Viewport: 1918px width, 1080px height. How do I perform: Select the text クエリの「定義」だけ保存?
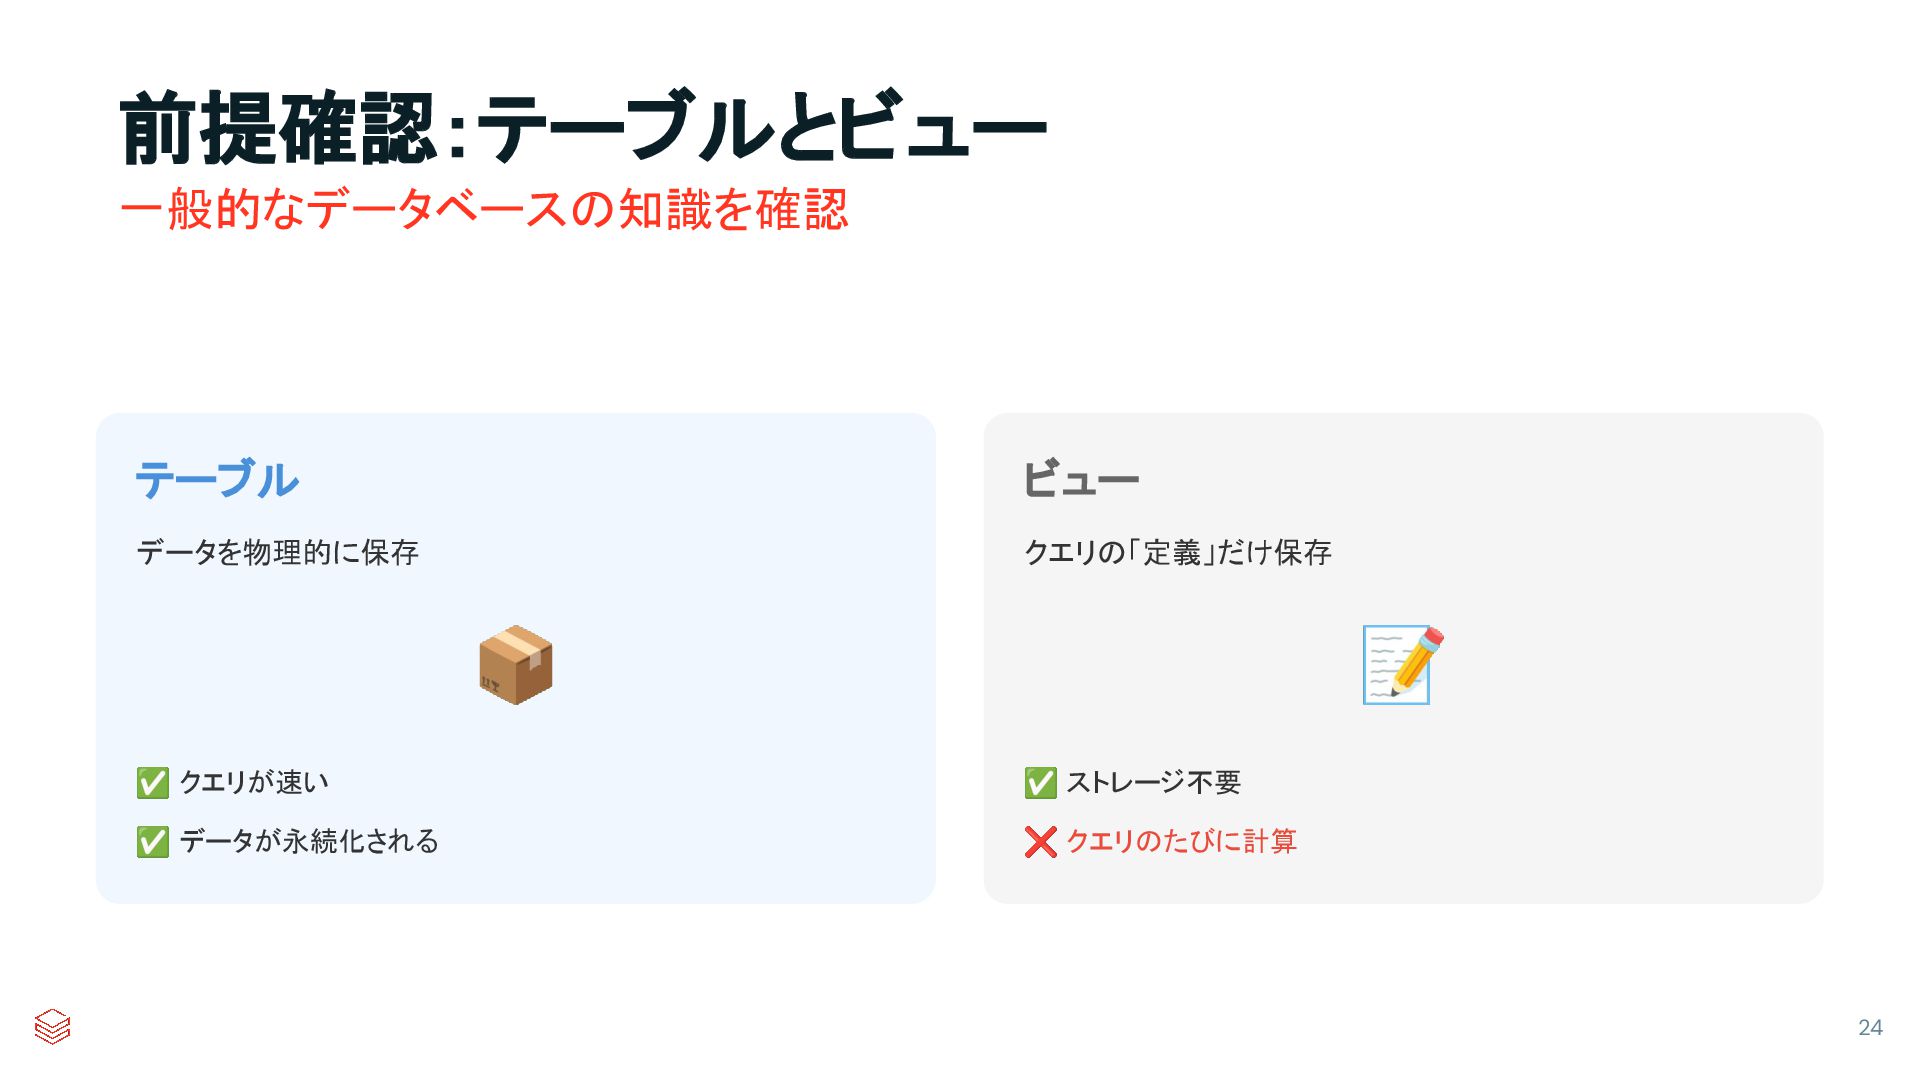coord(1177,552)
